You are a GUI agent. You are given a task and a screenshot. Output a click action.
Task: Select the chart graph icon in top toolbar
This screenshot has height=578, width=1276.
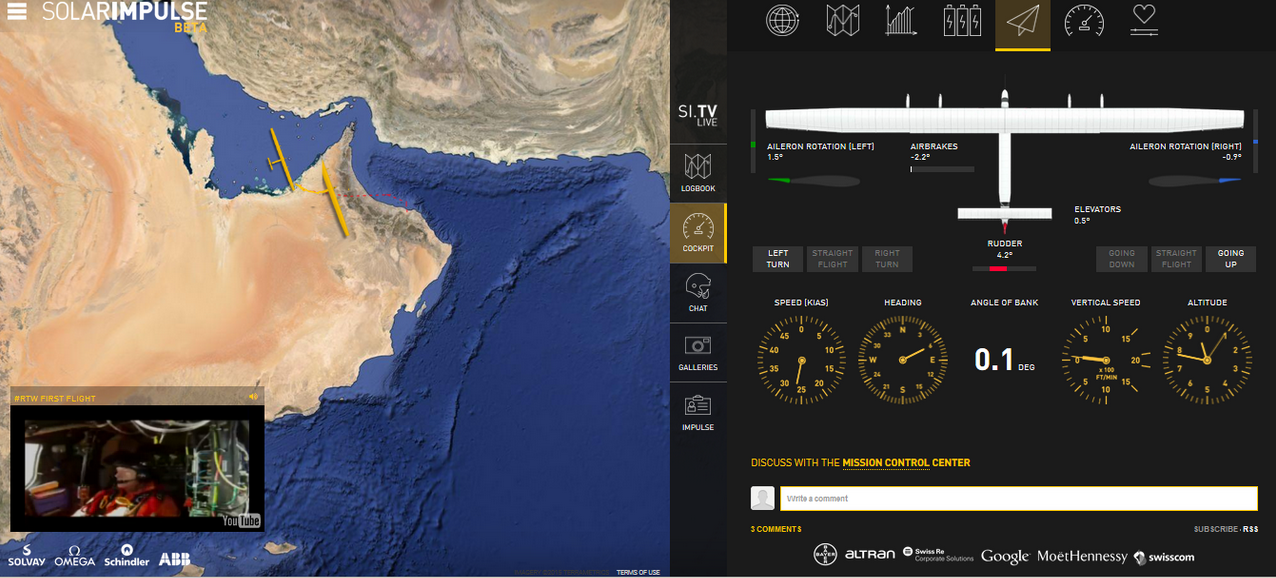[901, 21]
